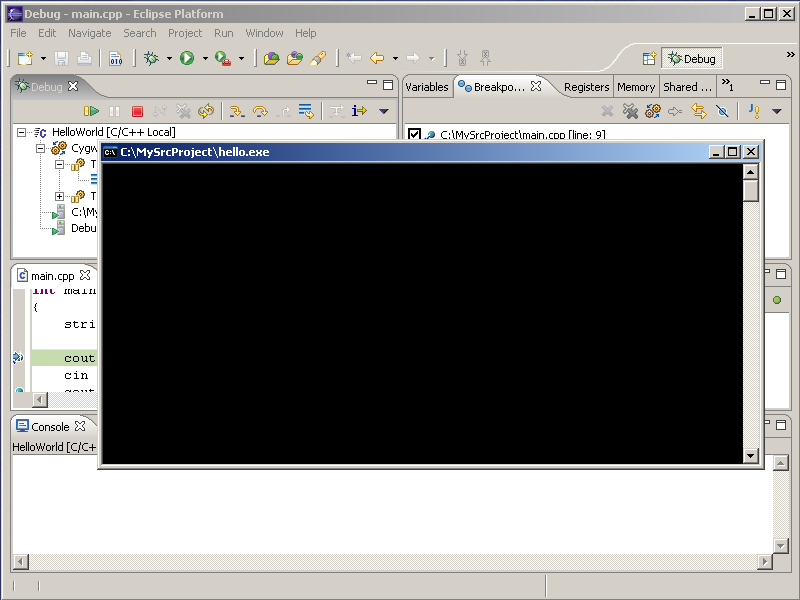Collapse the HelloWorld launch tree node
Screen dimensions: 800x600
(23, 132)
